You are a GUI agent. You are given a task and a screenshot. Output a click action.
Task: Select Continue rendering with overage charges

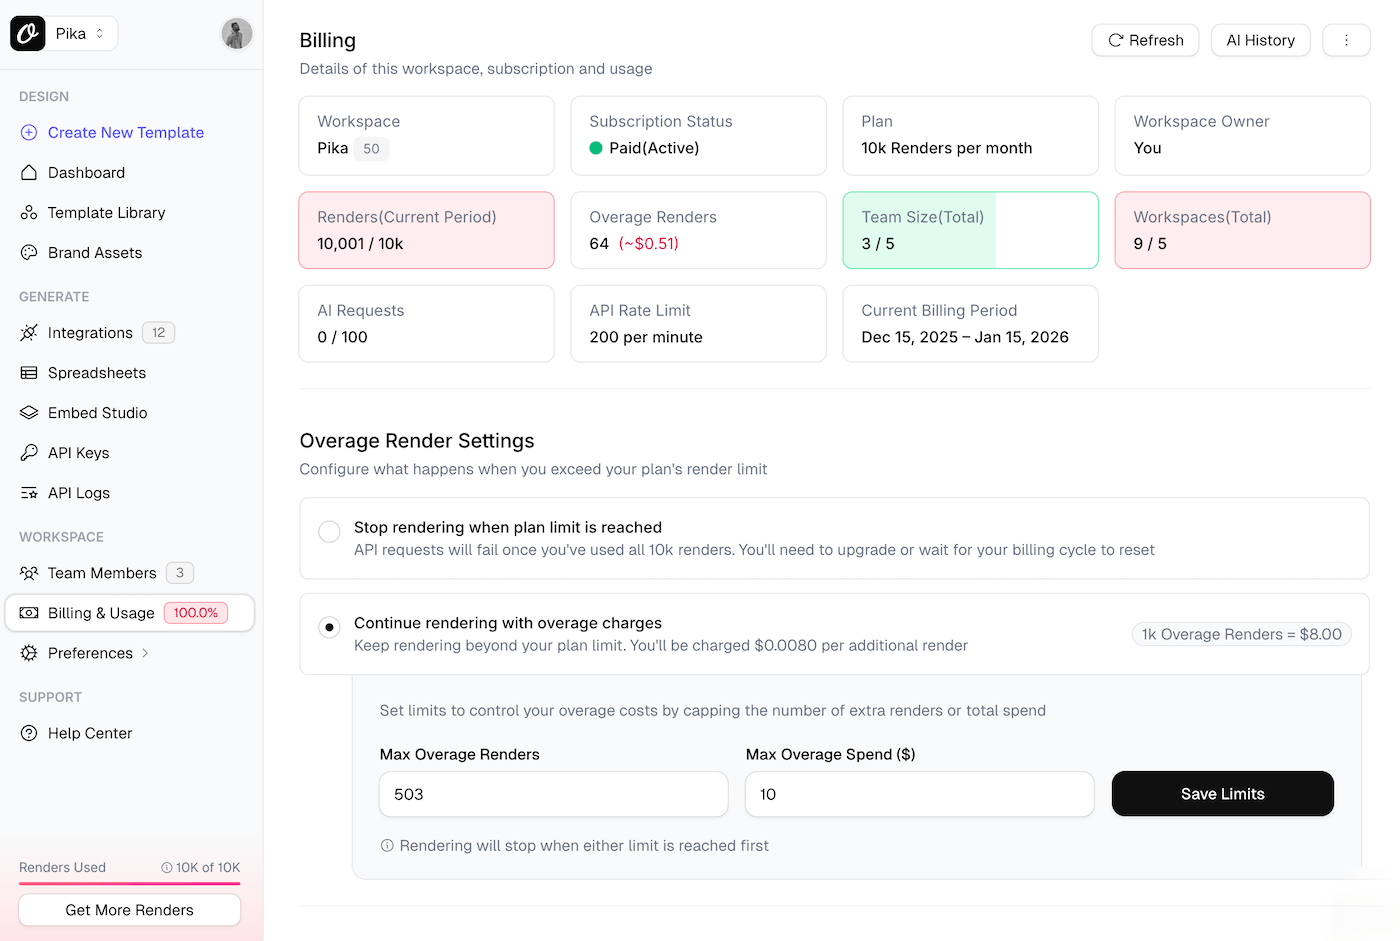coord(329,627)
